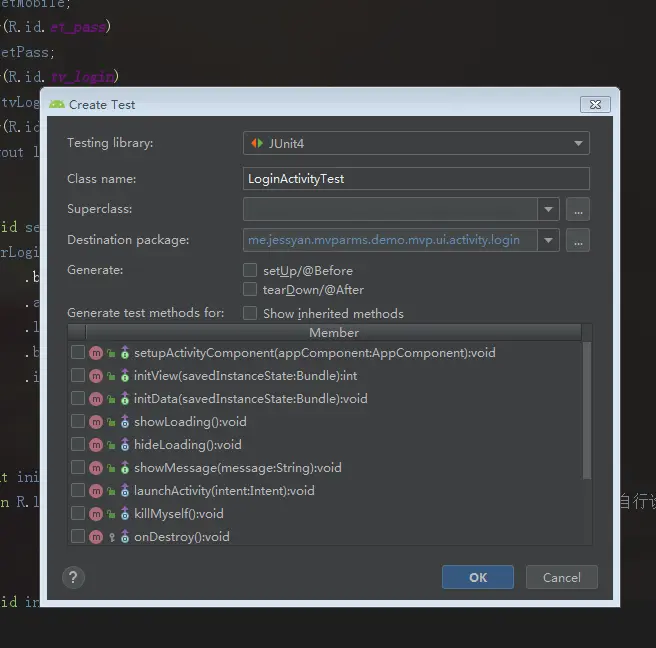Check the setupActivityComponent method checkbox

[x=78, y=353]
